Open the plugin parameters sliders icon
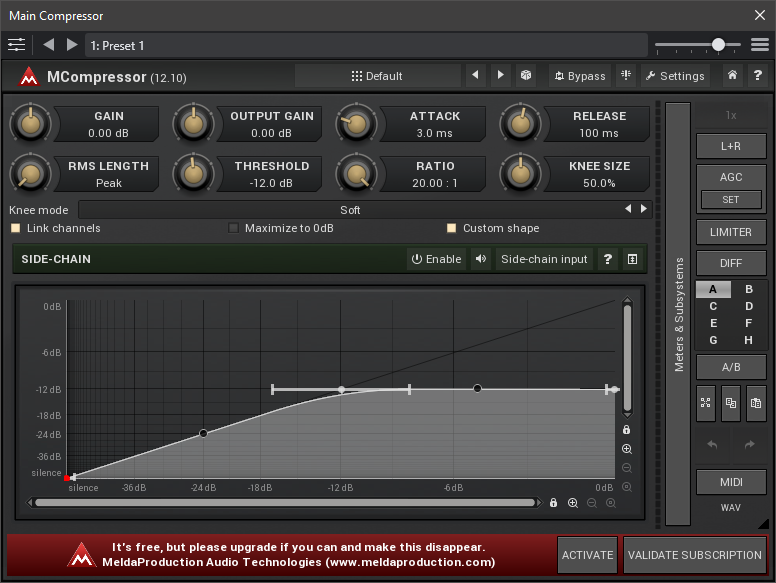 pos(16,45)
